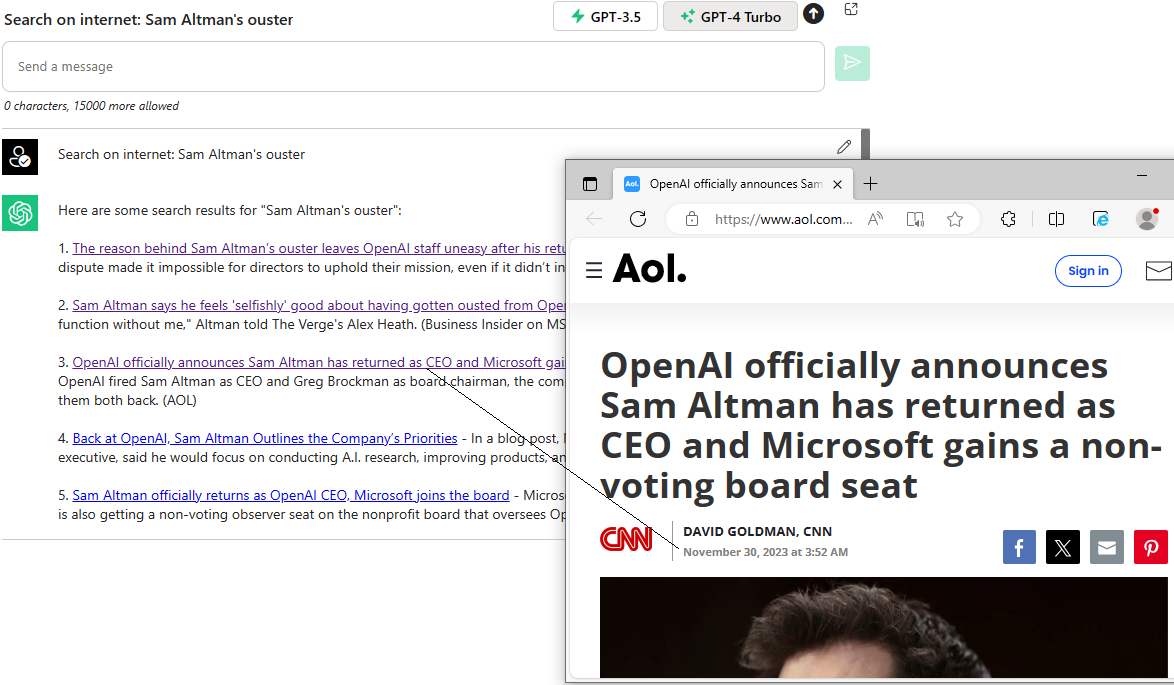Click the Send a message input field
Viewport: 1174px width, 685px height.
[413, 67]
